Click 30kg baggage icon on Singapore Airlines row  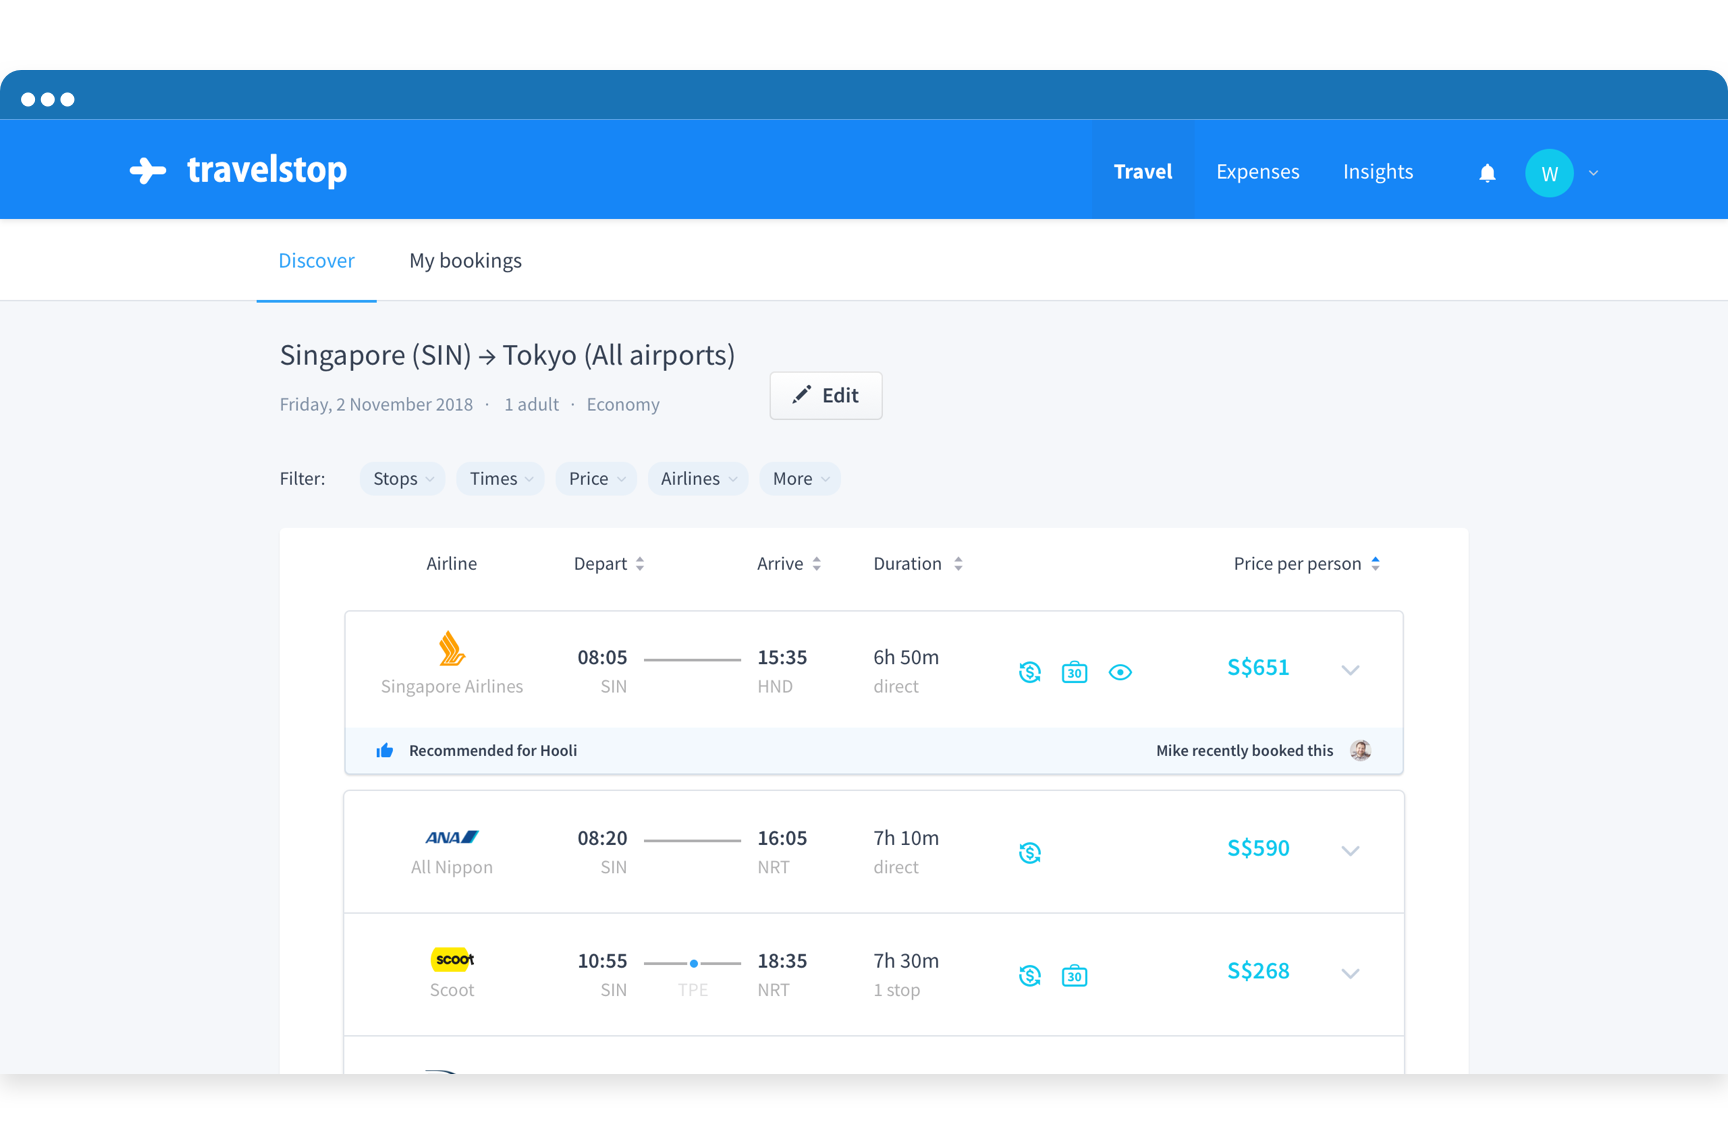click(1074, 672)
